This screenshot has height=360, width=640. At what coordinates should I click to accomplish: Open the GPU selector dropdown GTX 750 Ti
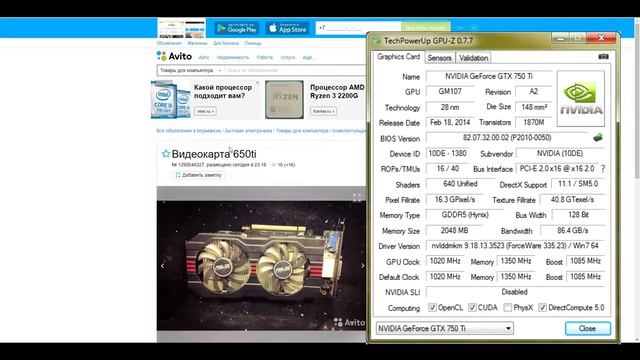click(x=444, y=328)
